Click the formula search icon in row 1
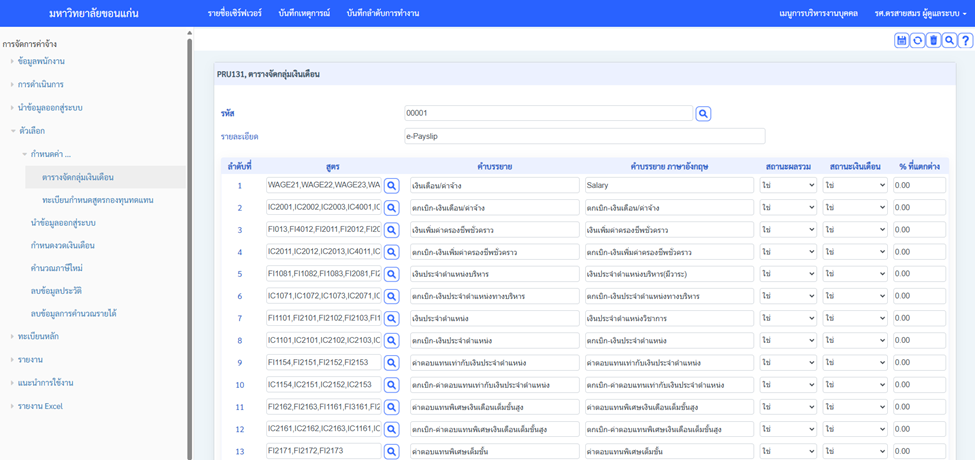This screenshot has width=975, height=460. [392, 186]
